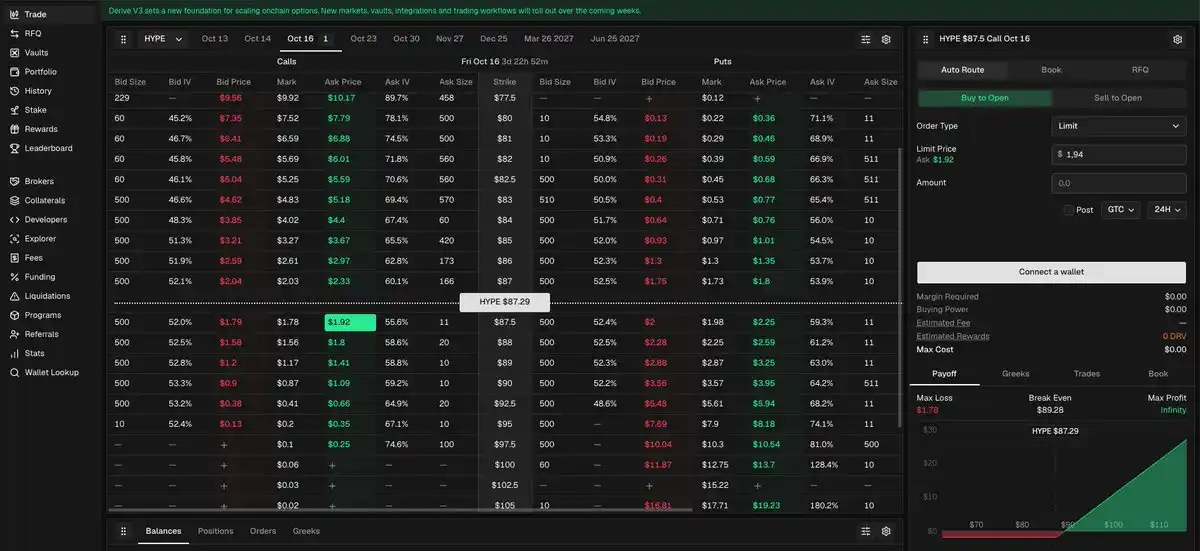This screenshot has width=1200, height=551.
Task: Tick the Post checkbox
Action: coord(1070,210)
